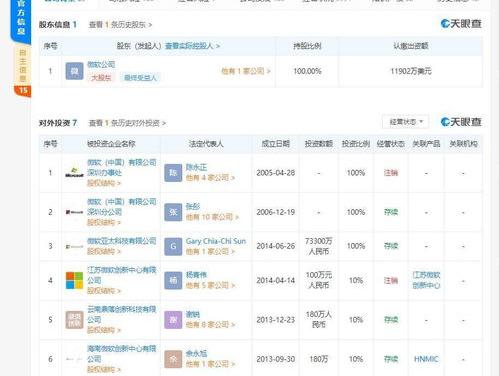Click the date 2006-12-19
The width and height of the screenshot is (499, 376).
click(x=276, y=212)
